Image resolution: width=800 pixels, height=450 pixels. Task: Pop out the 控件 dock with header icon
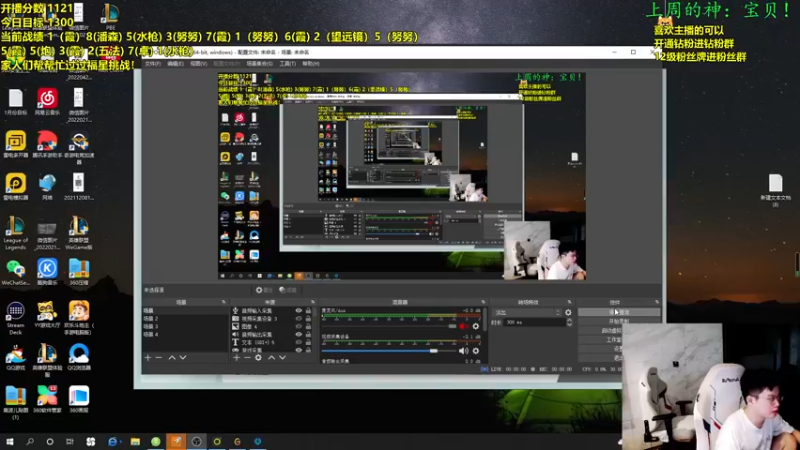click(x=657, y=302)
